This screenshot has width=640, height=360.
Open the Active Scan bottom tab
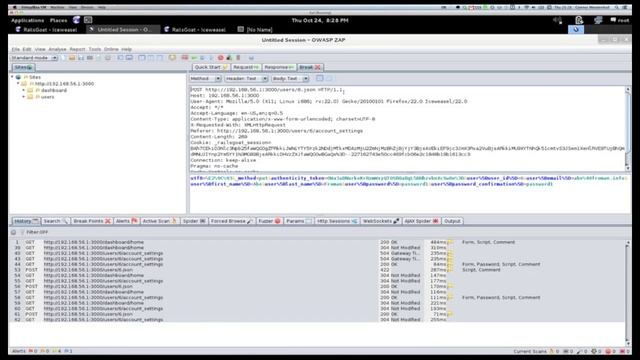[x=159, y=221]
